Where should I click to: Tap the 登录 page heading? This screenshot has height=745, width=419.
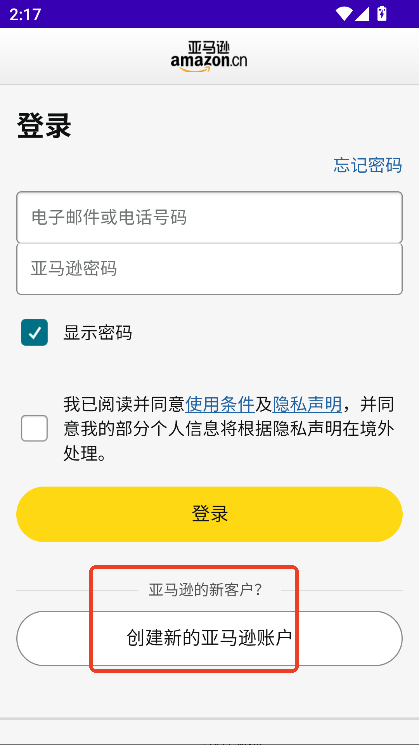pos(44,125)
